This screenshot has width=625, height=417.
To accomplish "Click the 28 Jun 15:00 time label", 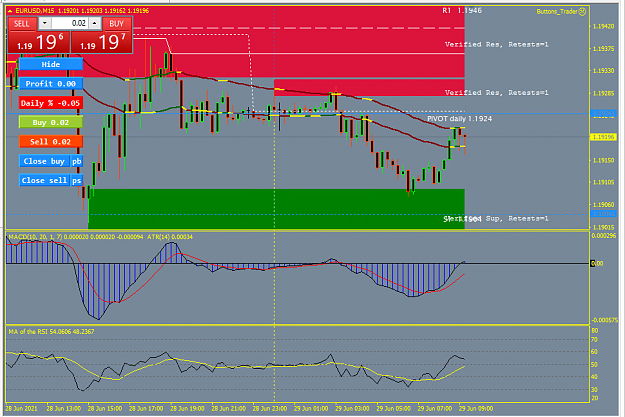I will 105,409.
